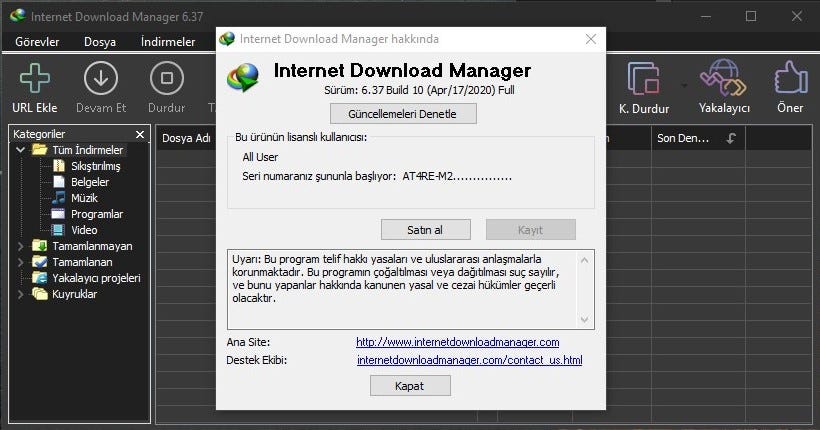Select the Müzik note icon
The width and height of the screenshot is (820, 430).
pyautogui.click(x=59, y=198)
